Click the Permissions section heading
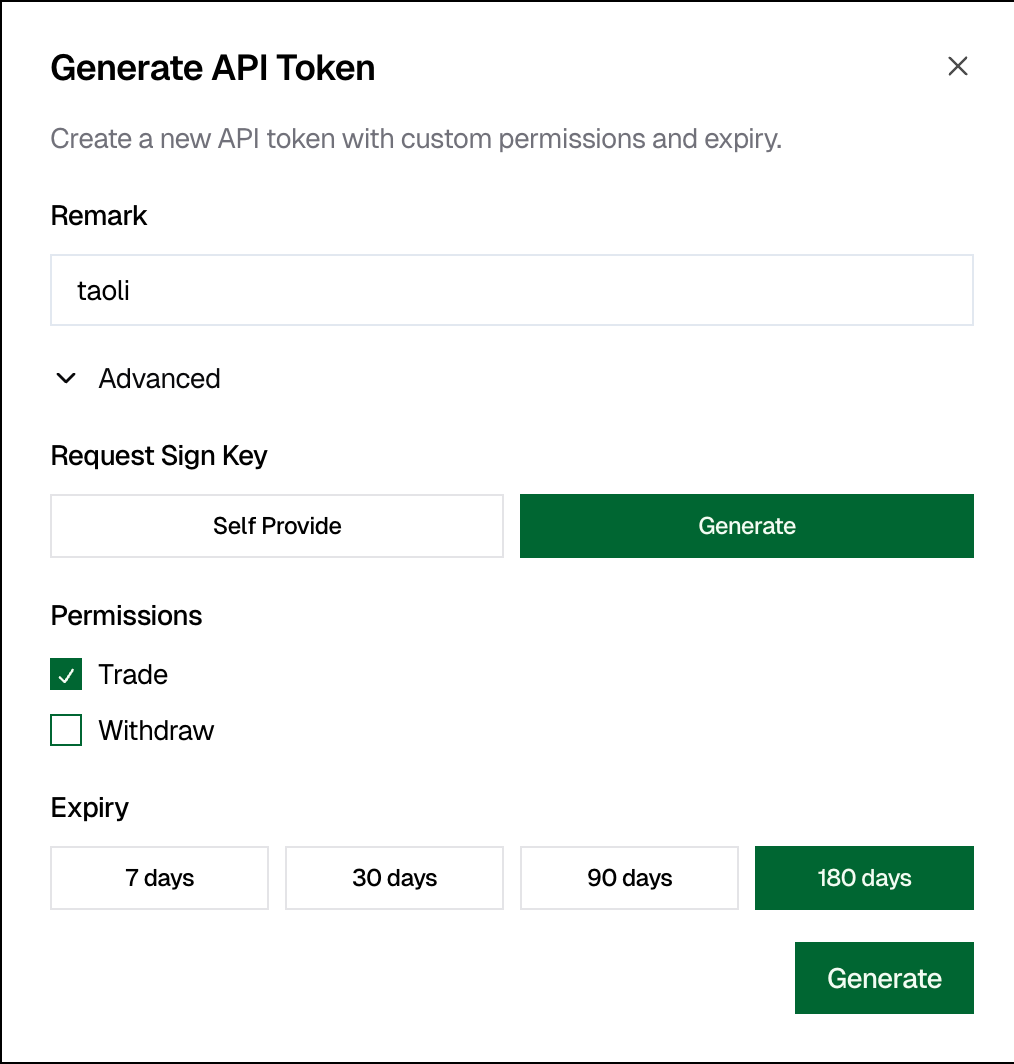 (x=126, y=616)
